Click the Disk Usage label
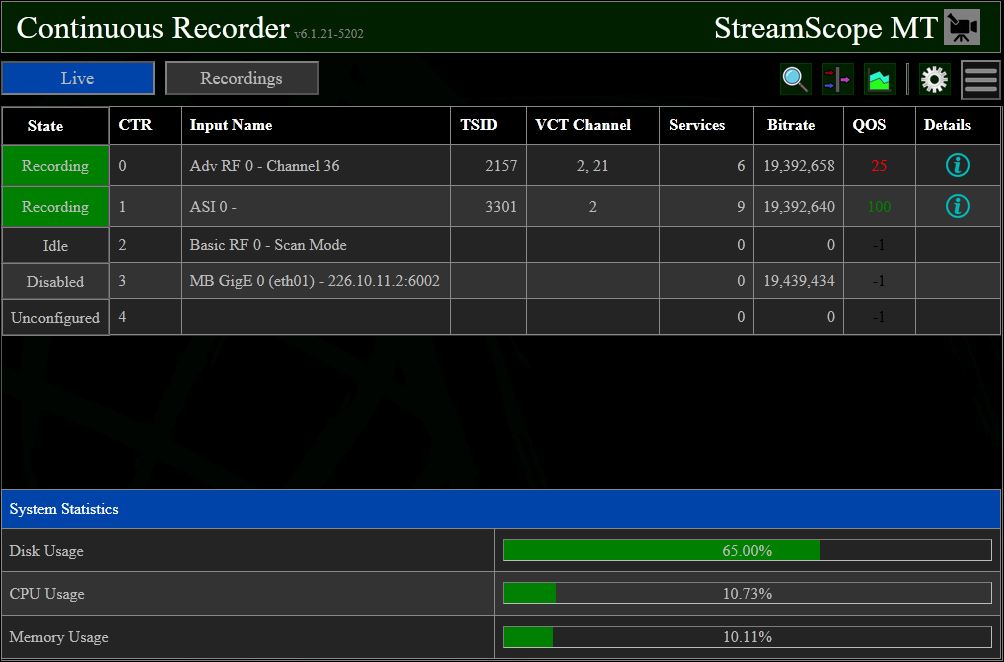The width and height of the screenshot is (1004, 662). (47, 551)
